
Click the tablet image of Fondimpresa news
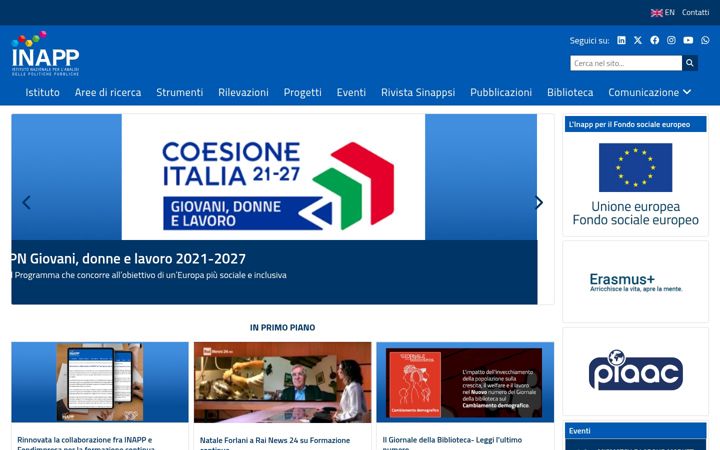click(x=100, y=382)
